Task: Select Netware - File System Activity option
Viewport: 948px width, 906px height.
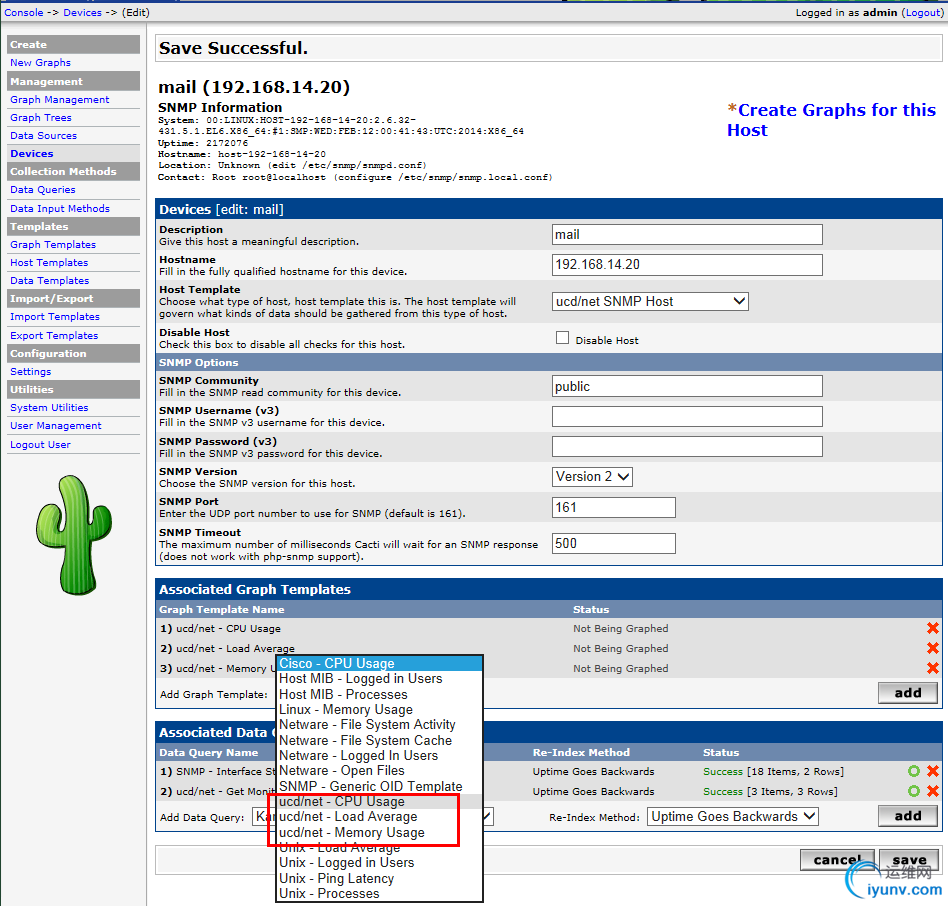Action: tap(380, 725)
